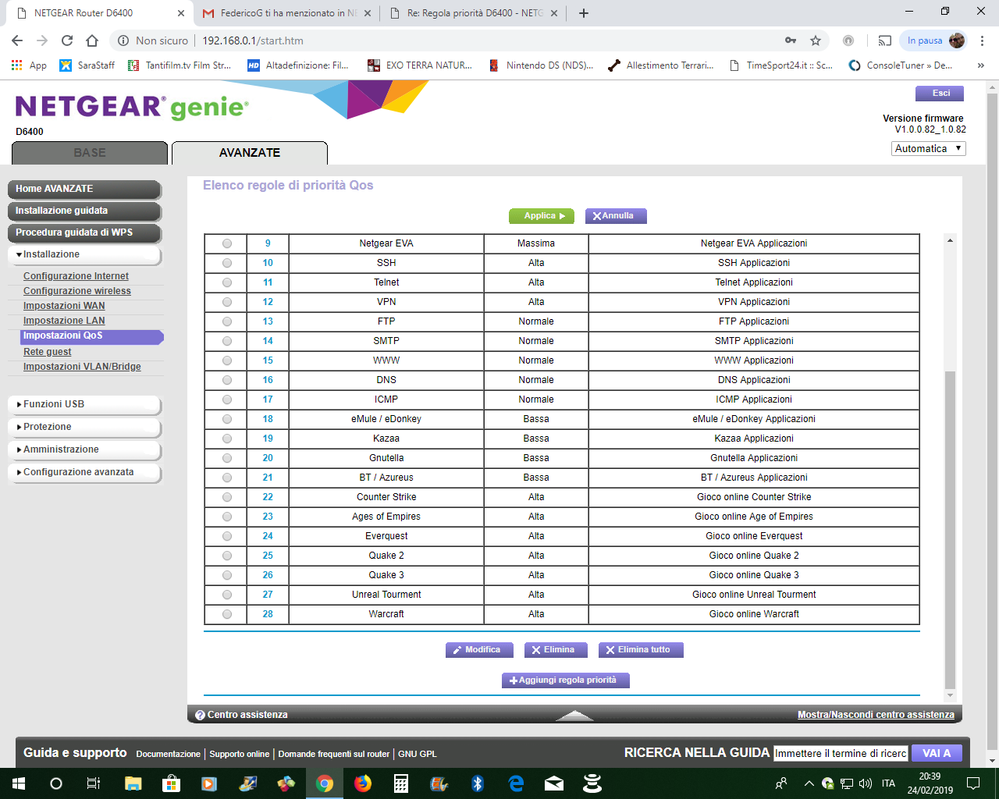999x799 pixels.
Task: Show hidden system tray icons chevron
Action: [809, 784]
